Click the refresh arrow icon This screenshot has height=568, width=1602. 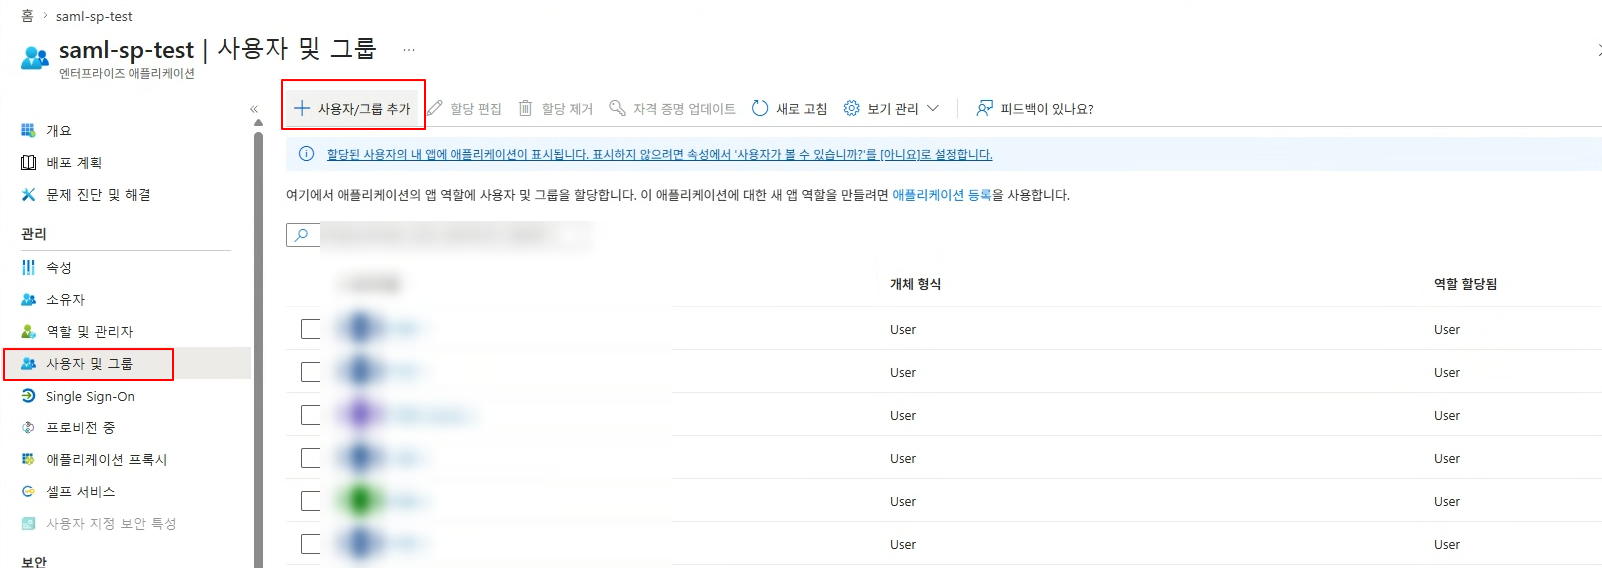[760, 108]
